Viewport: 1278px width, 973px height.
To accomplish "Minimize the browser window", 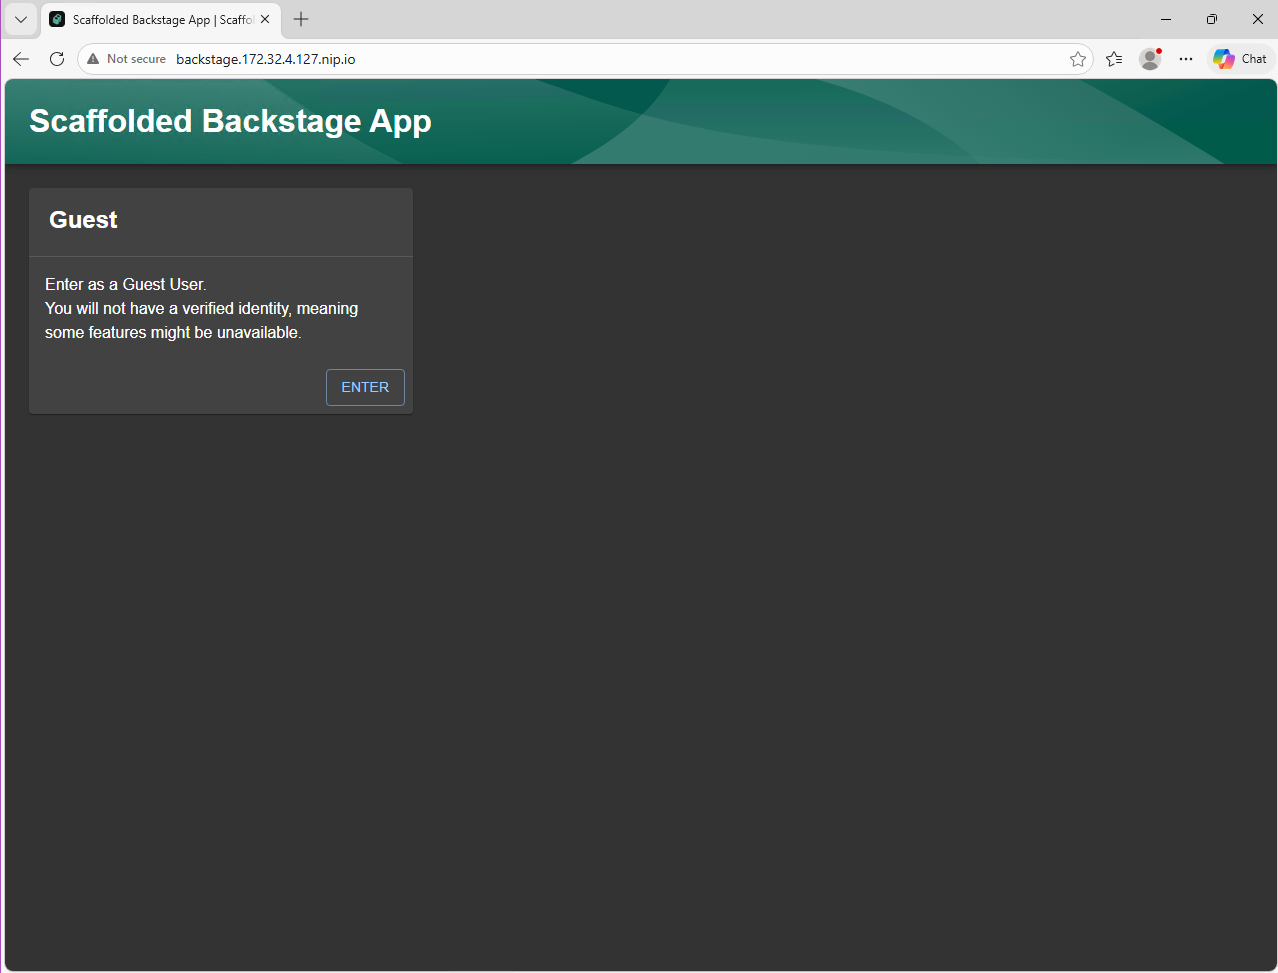I will [x=1166, y=19].
